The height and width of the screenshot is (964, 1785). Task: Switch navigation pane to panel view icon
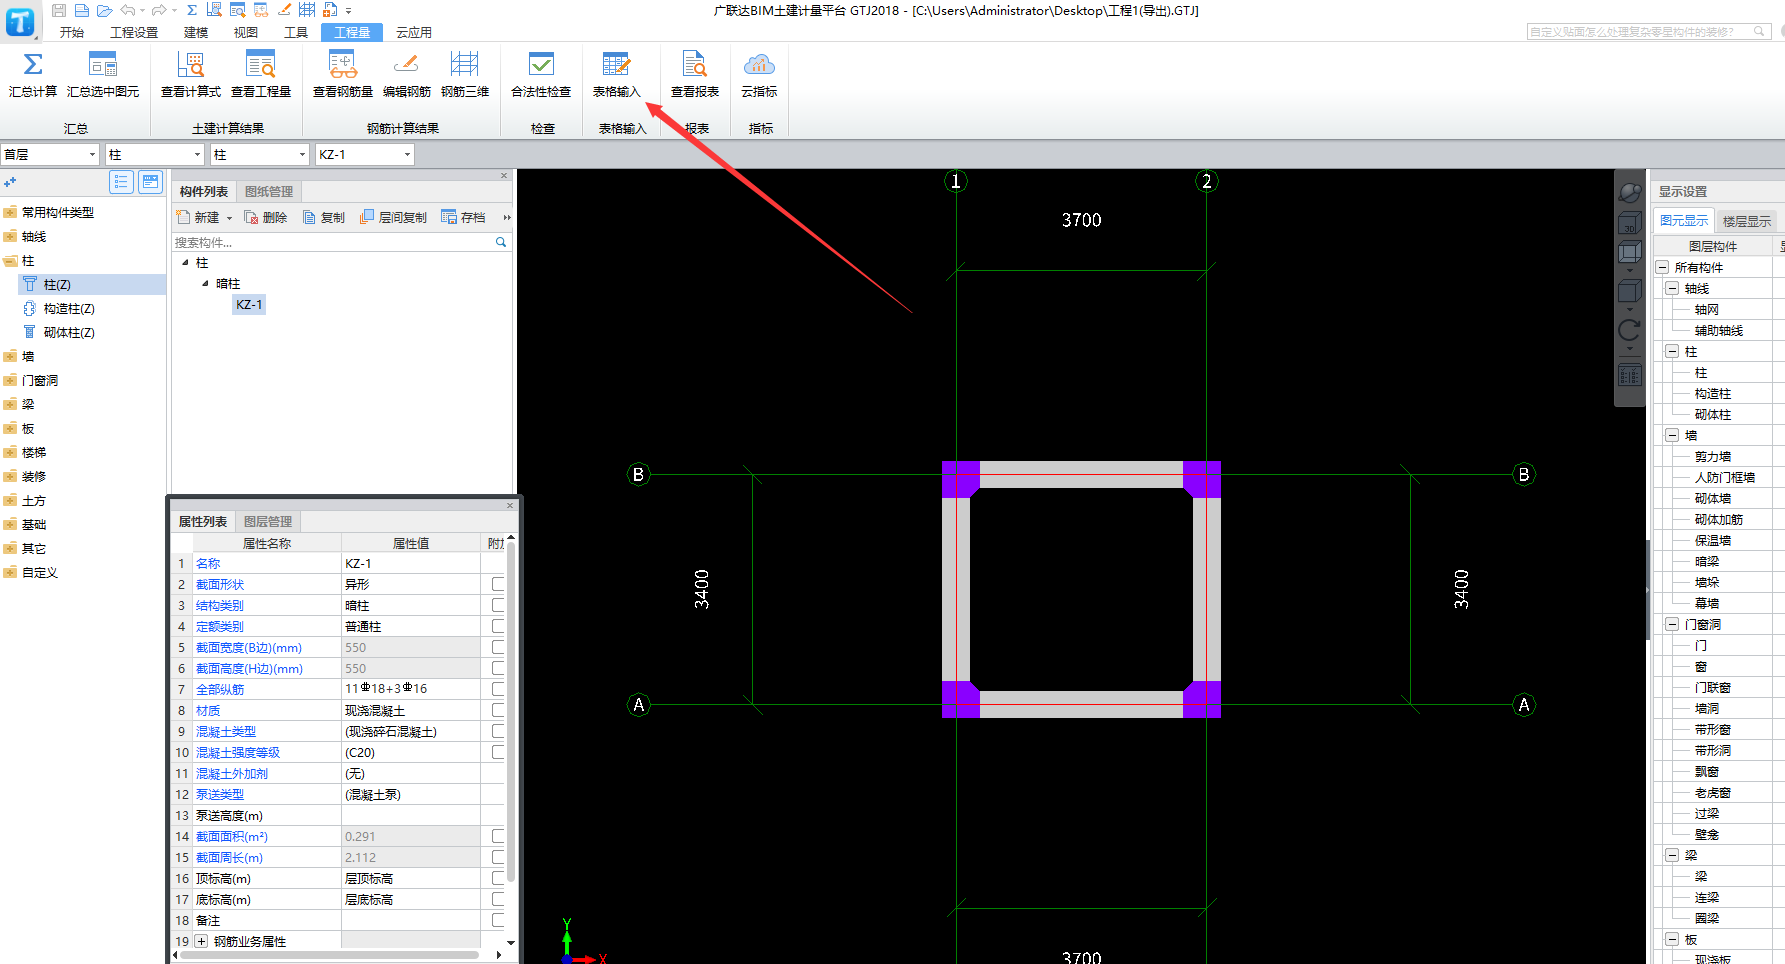coord(150,182)
